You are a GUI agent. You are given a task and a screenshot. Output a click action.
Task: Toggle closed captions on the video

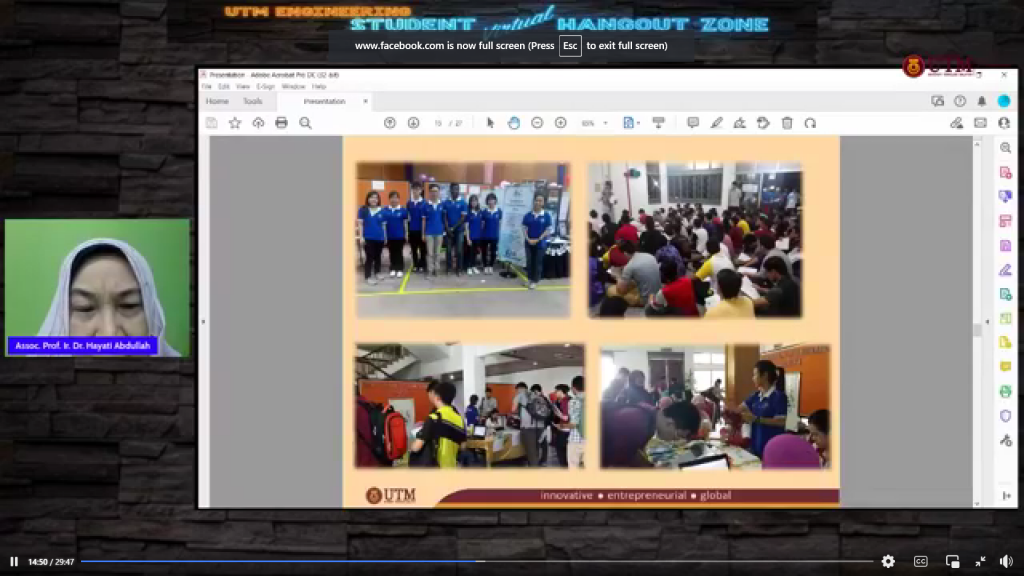tap(920, 561)
